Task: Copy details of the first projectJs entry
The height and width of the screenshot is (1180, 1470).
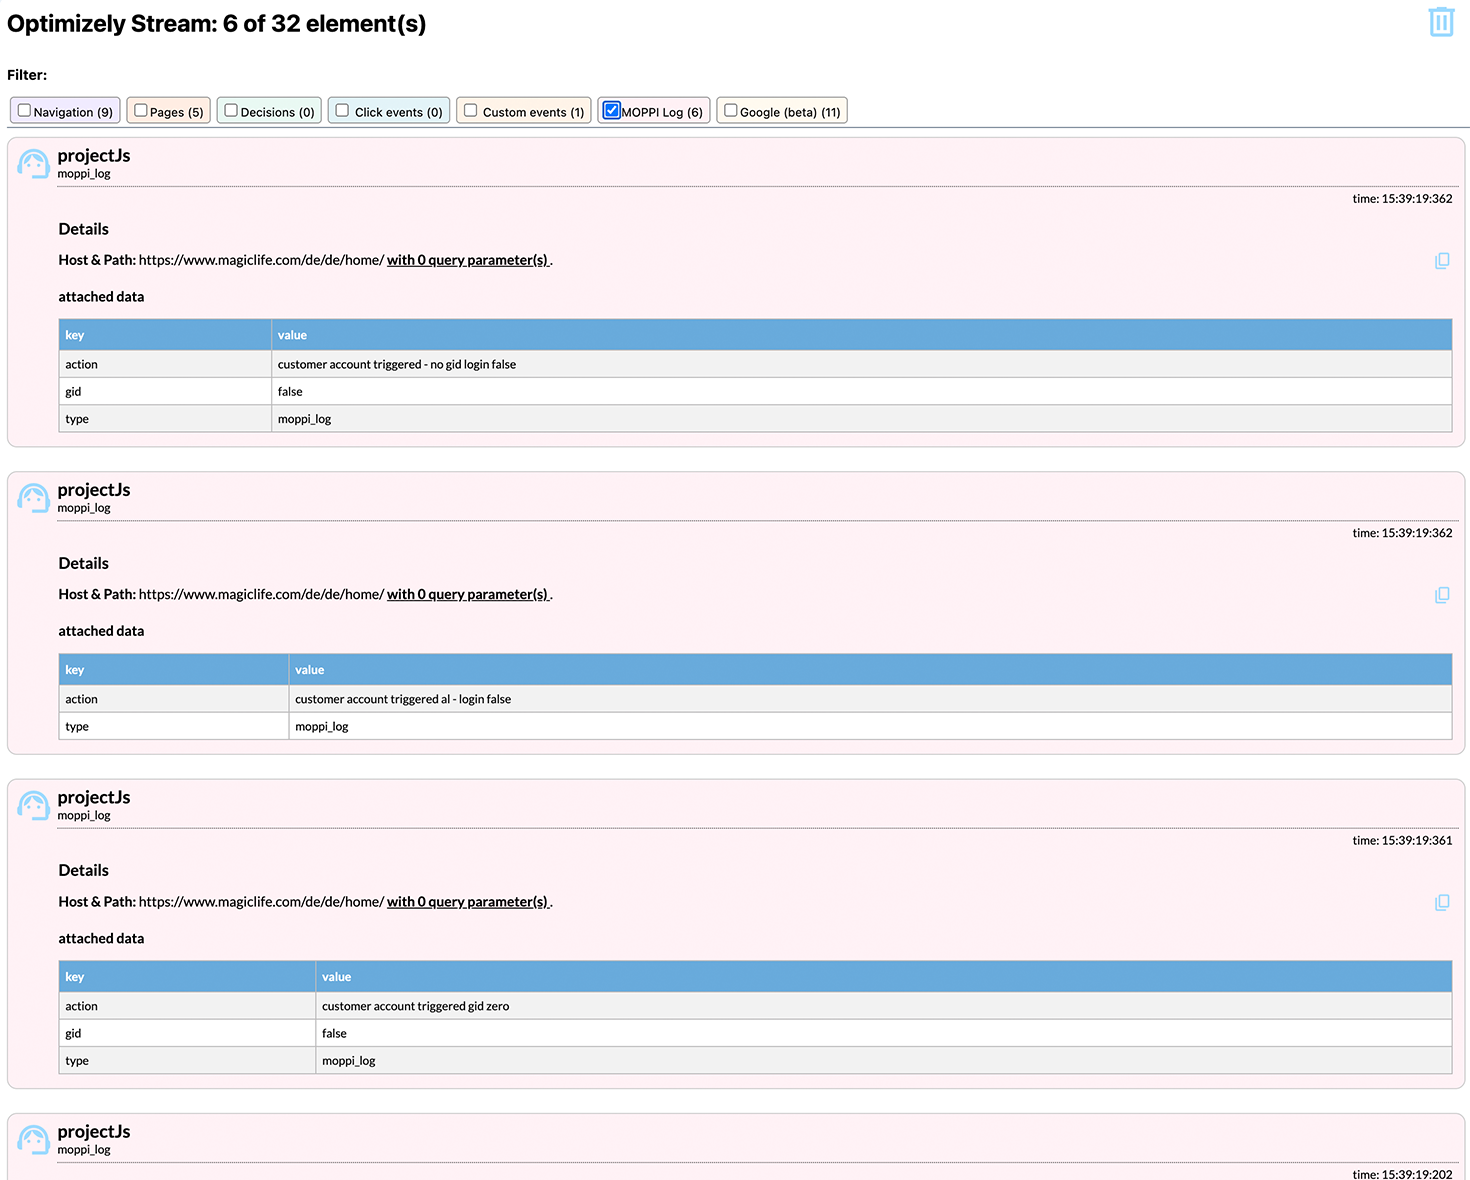Action: click(x=1442, y=261)
